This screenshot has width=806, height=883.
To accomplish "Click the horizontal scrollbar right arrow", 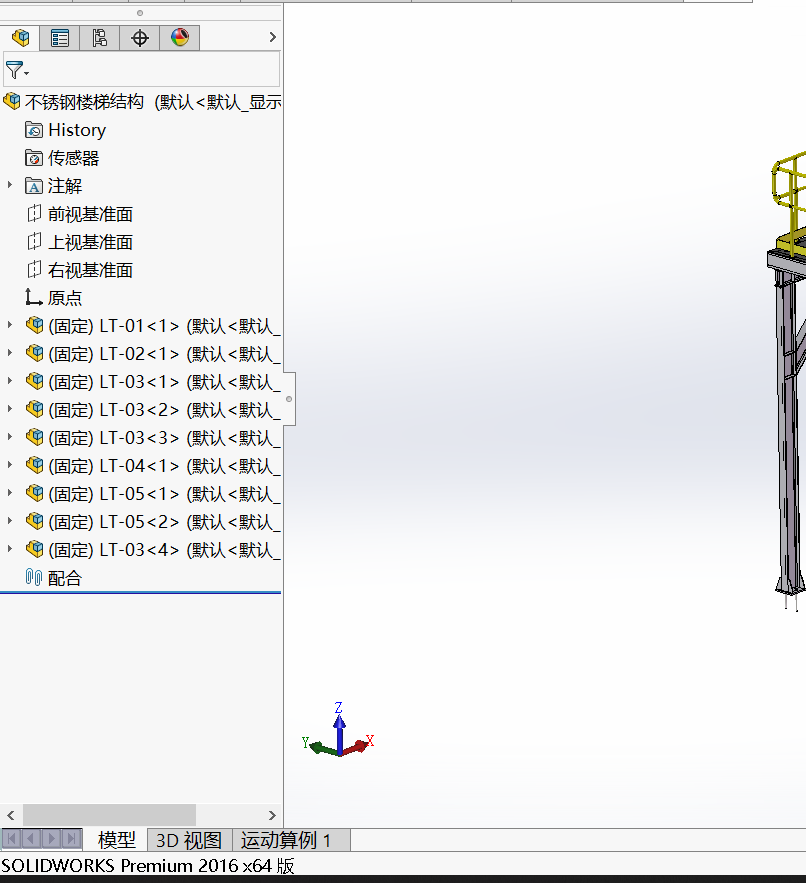I will point(272,815).
